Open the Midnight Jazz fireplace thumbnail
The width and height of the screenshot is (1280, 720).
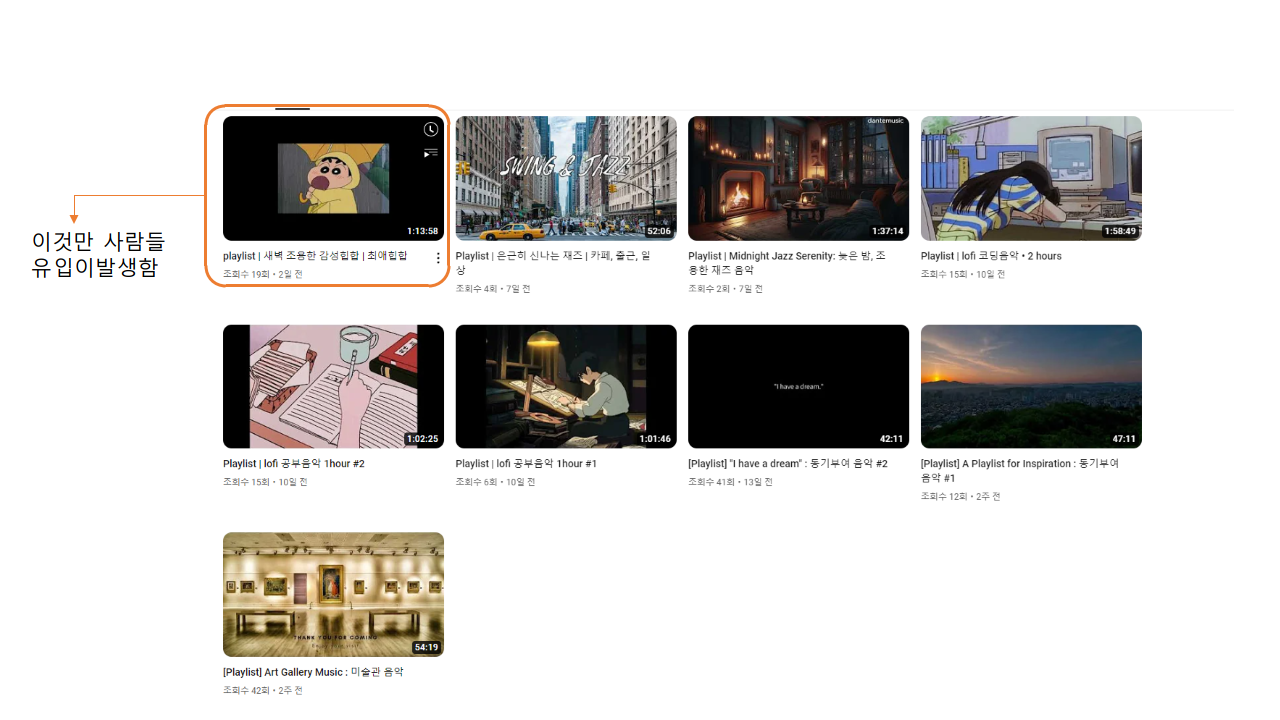(x=799, y=178)
